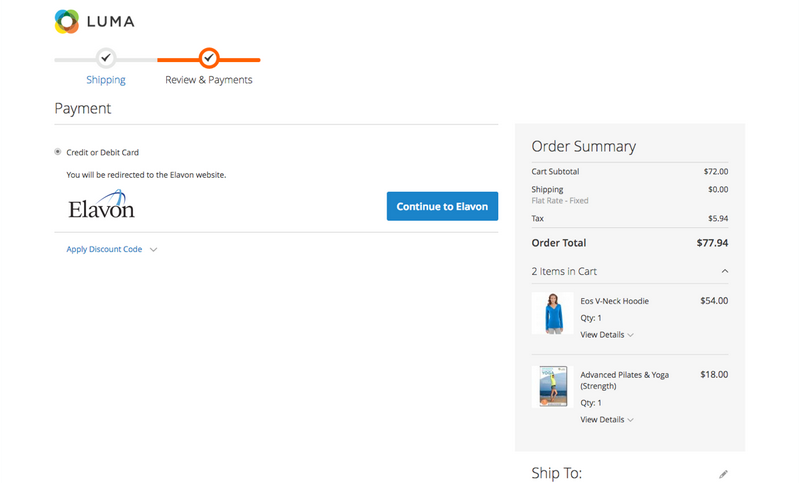This screenshot has width=799, height=483.
Task: Click the Luma logo icon
Action: [x=67, y=21]
